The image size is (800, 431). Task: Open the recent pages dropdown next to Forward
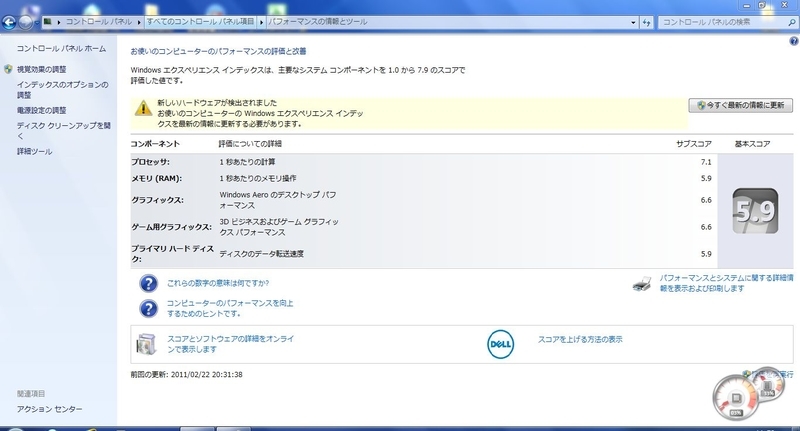point(36,22)
